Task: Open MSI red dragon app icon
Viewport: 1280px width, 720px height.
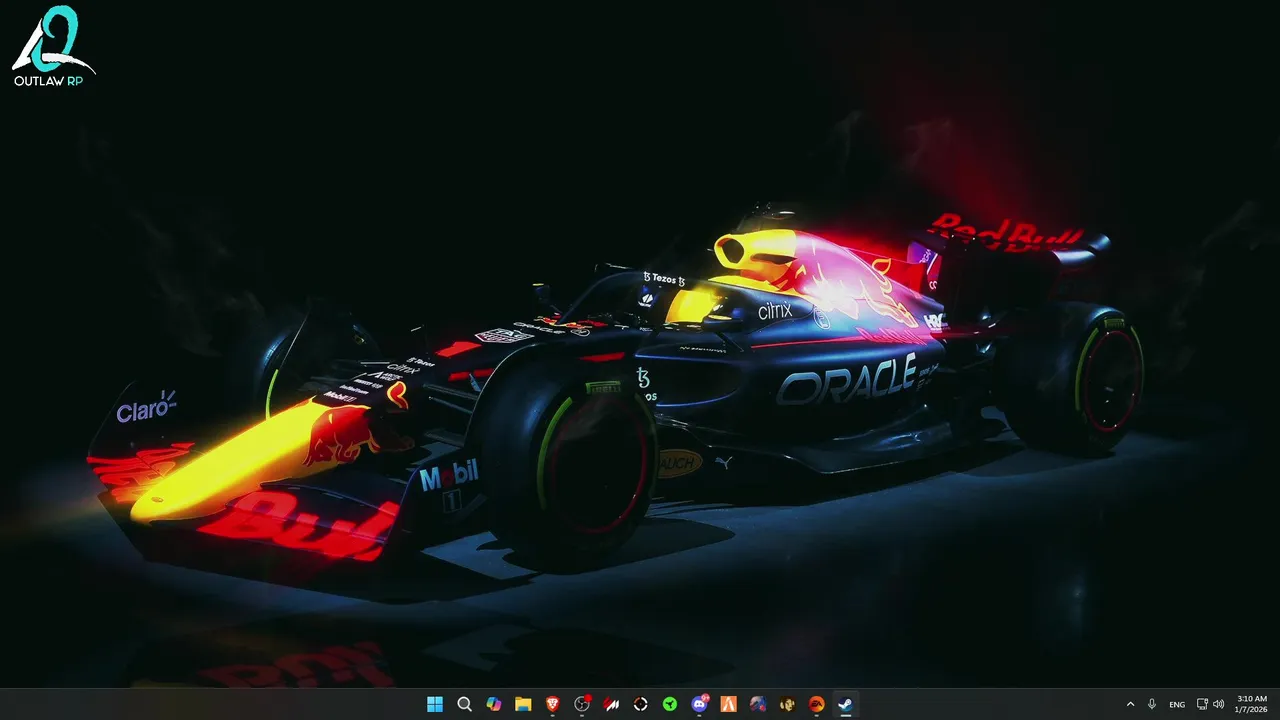Action: pyautogui.click(x=611, y=704)
